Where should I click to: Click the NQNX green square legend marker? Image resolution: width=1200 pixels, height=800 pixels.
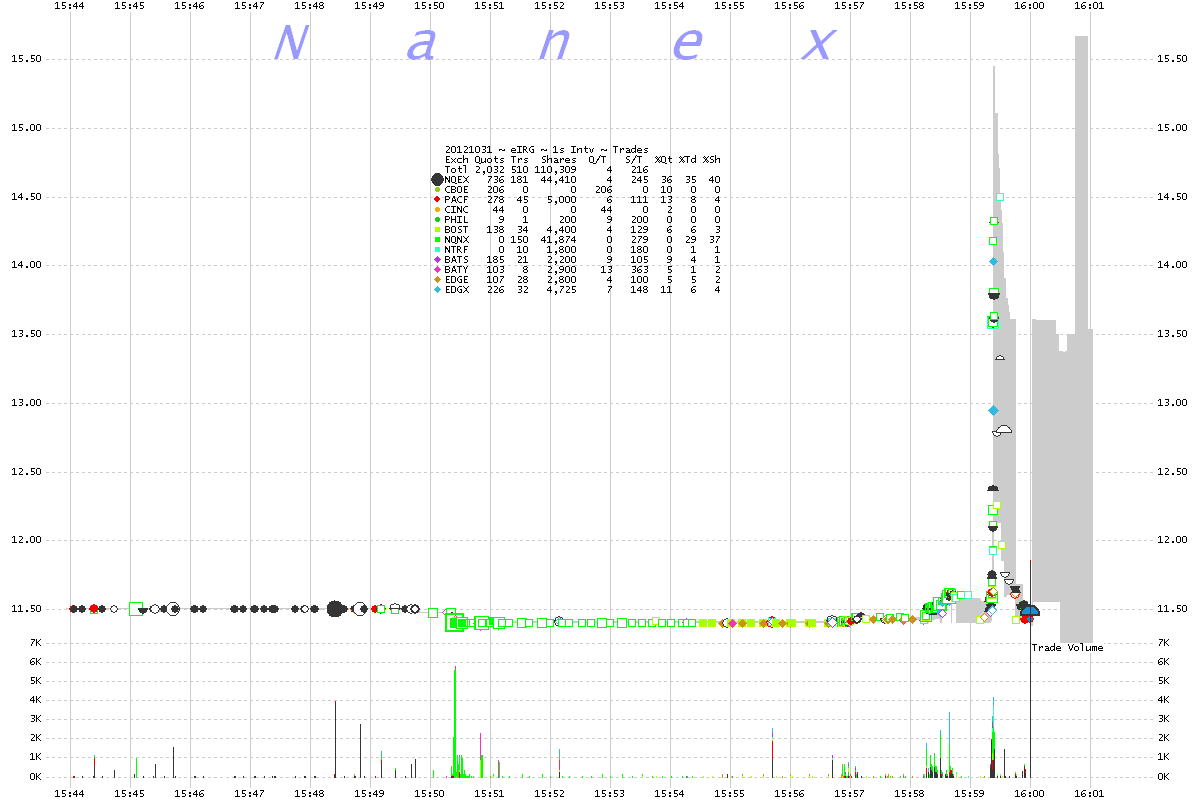click(437, 240)
